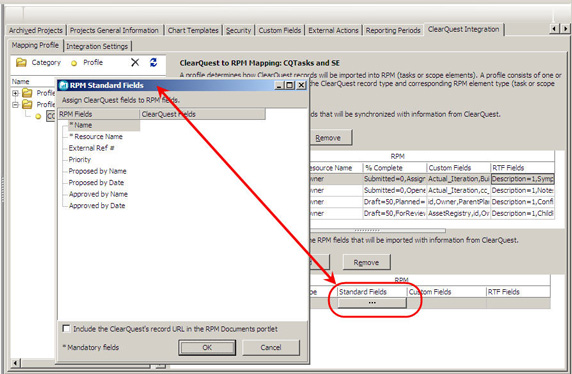Click the blue refresh icon

pos(154,62)
